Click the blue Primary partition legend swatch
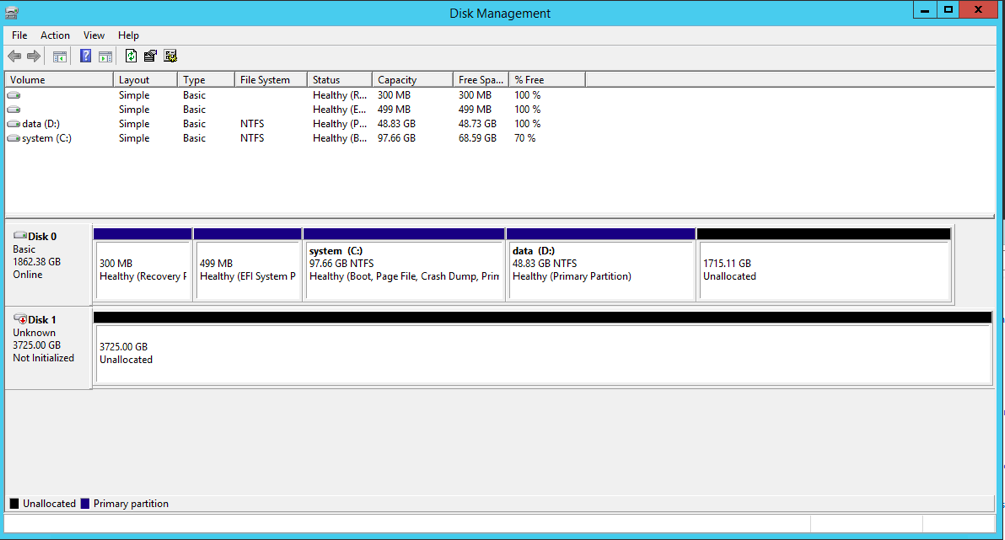Viewport: 1005px width, 540px height. 85,504
